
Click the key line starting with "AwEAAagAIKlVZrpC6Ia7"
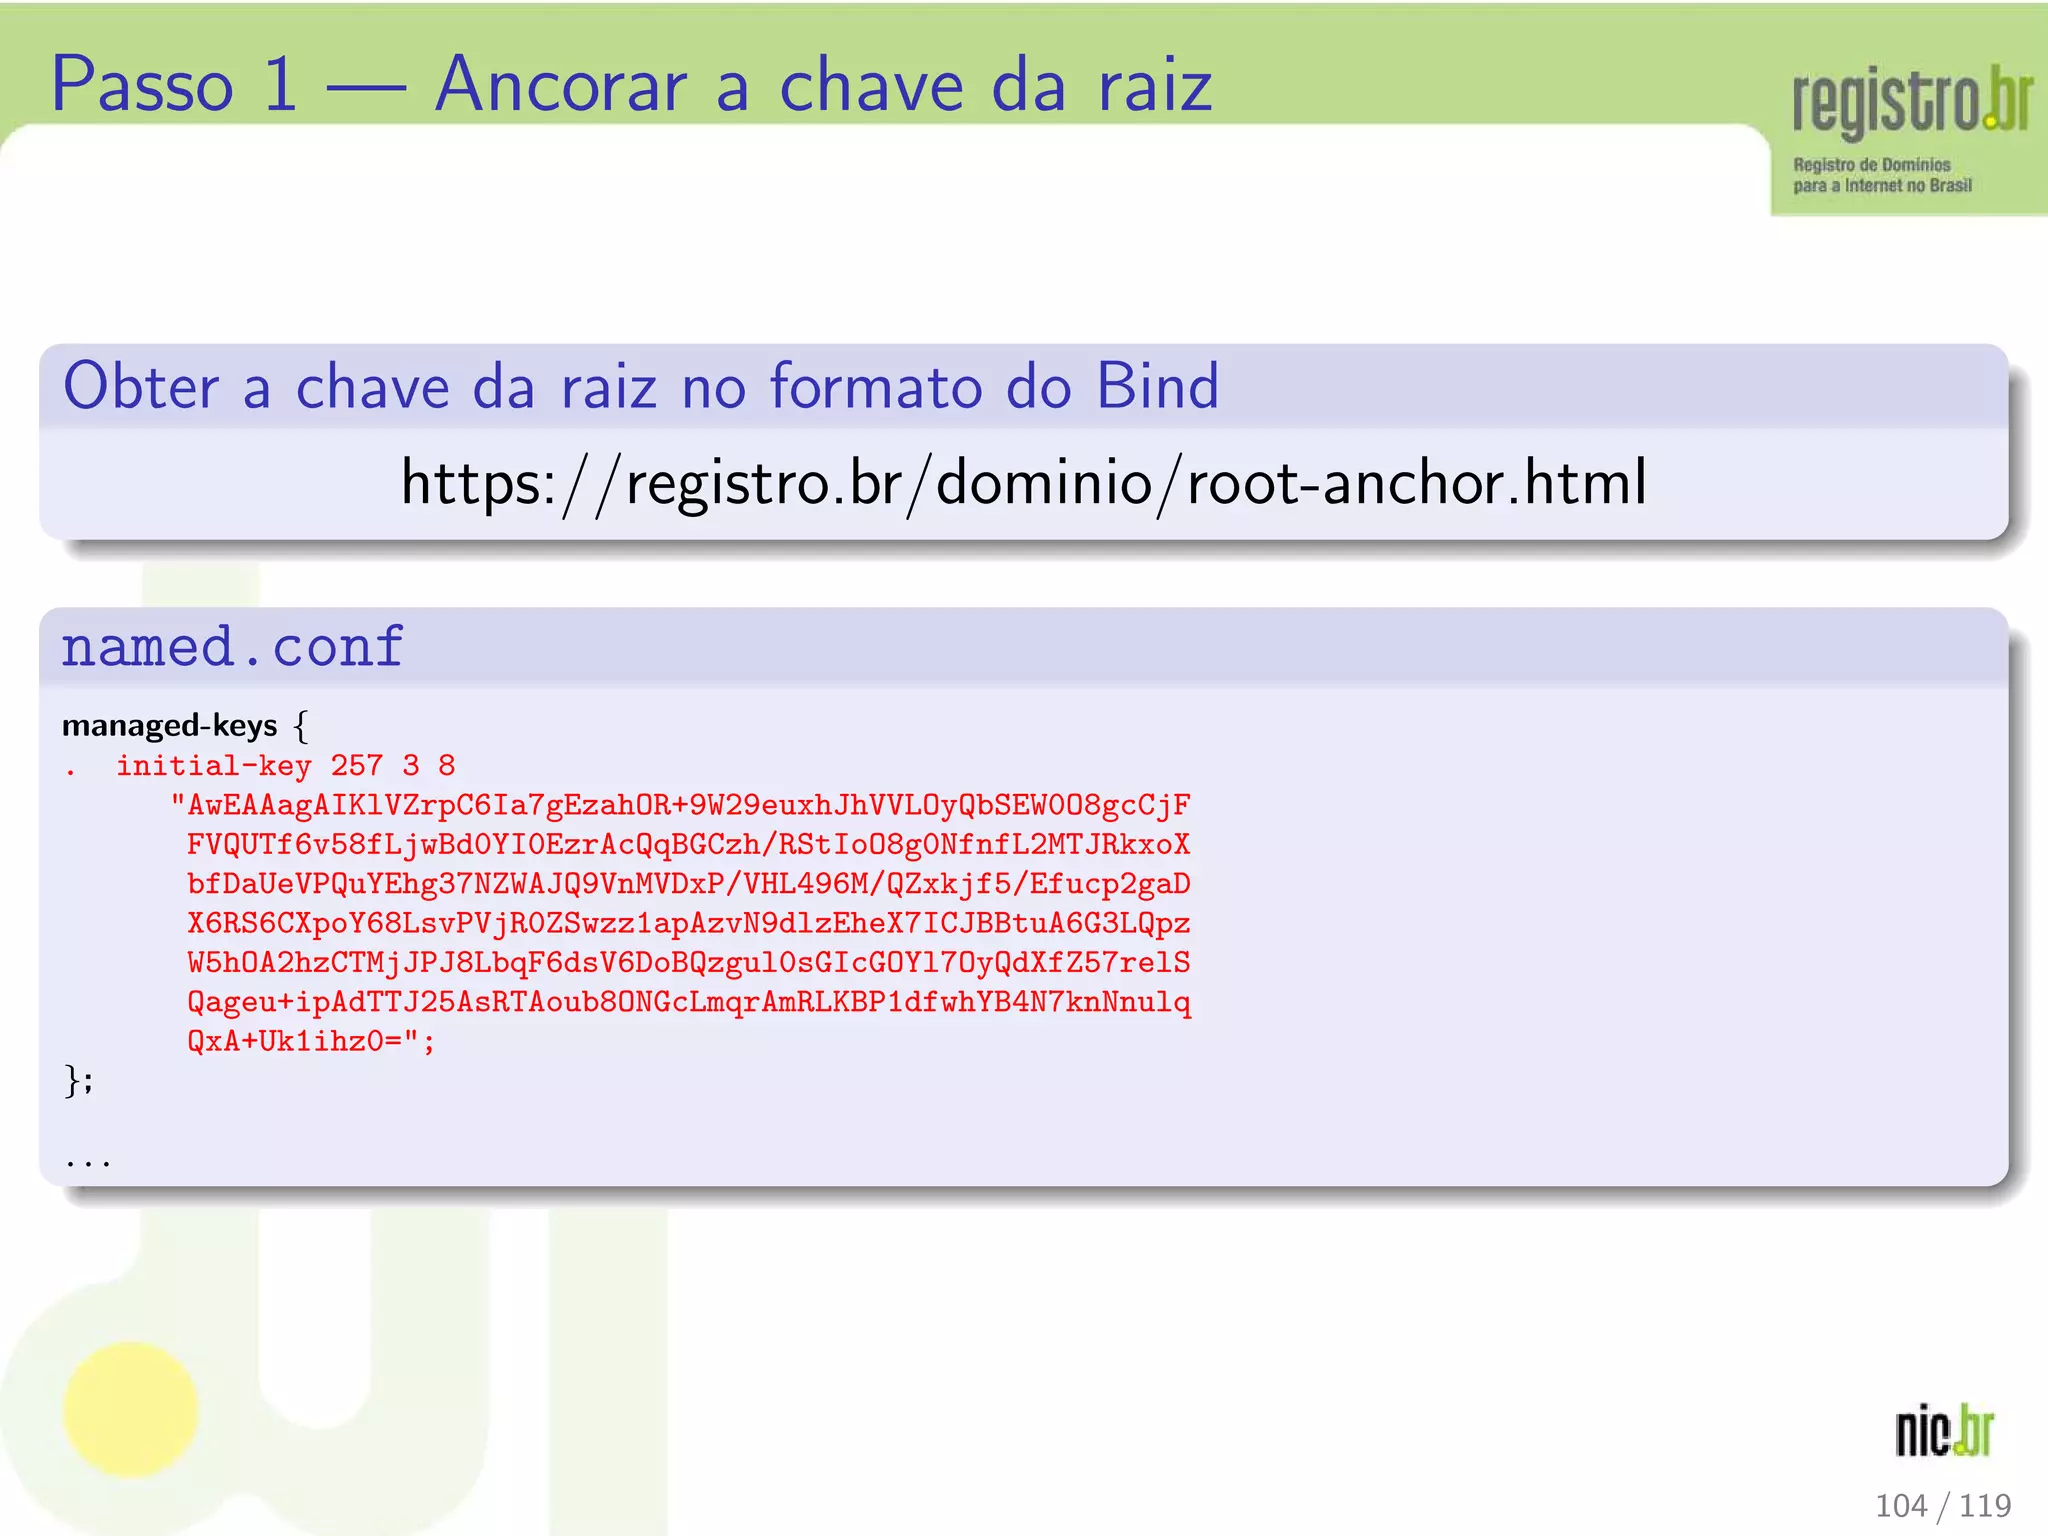[x=680, y=805]
